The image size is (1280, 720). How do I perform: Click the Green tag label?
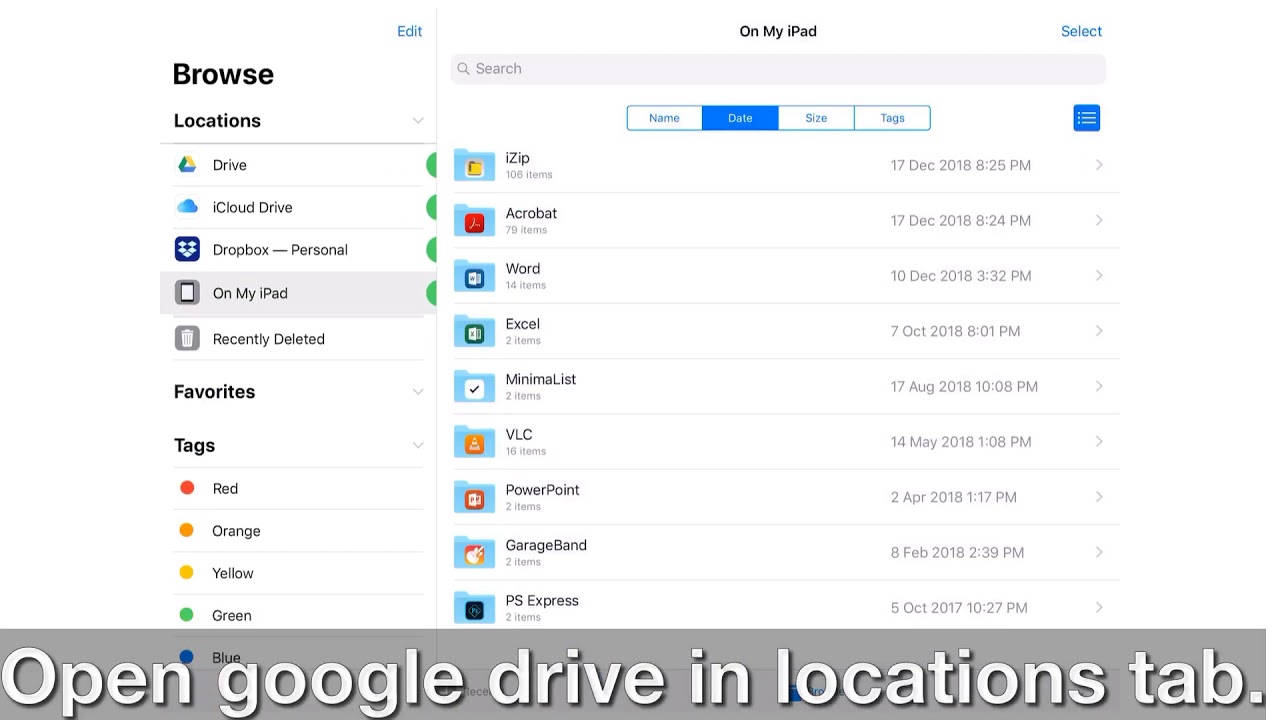[231, 616]
